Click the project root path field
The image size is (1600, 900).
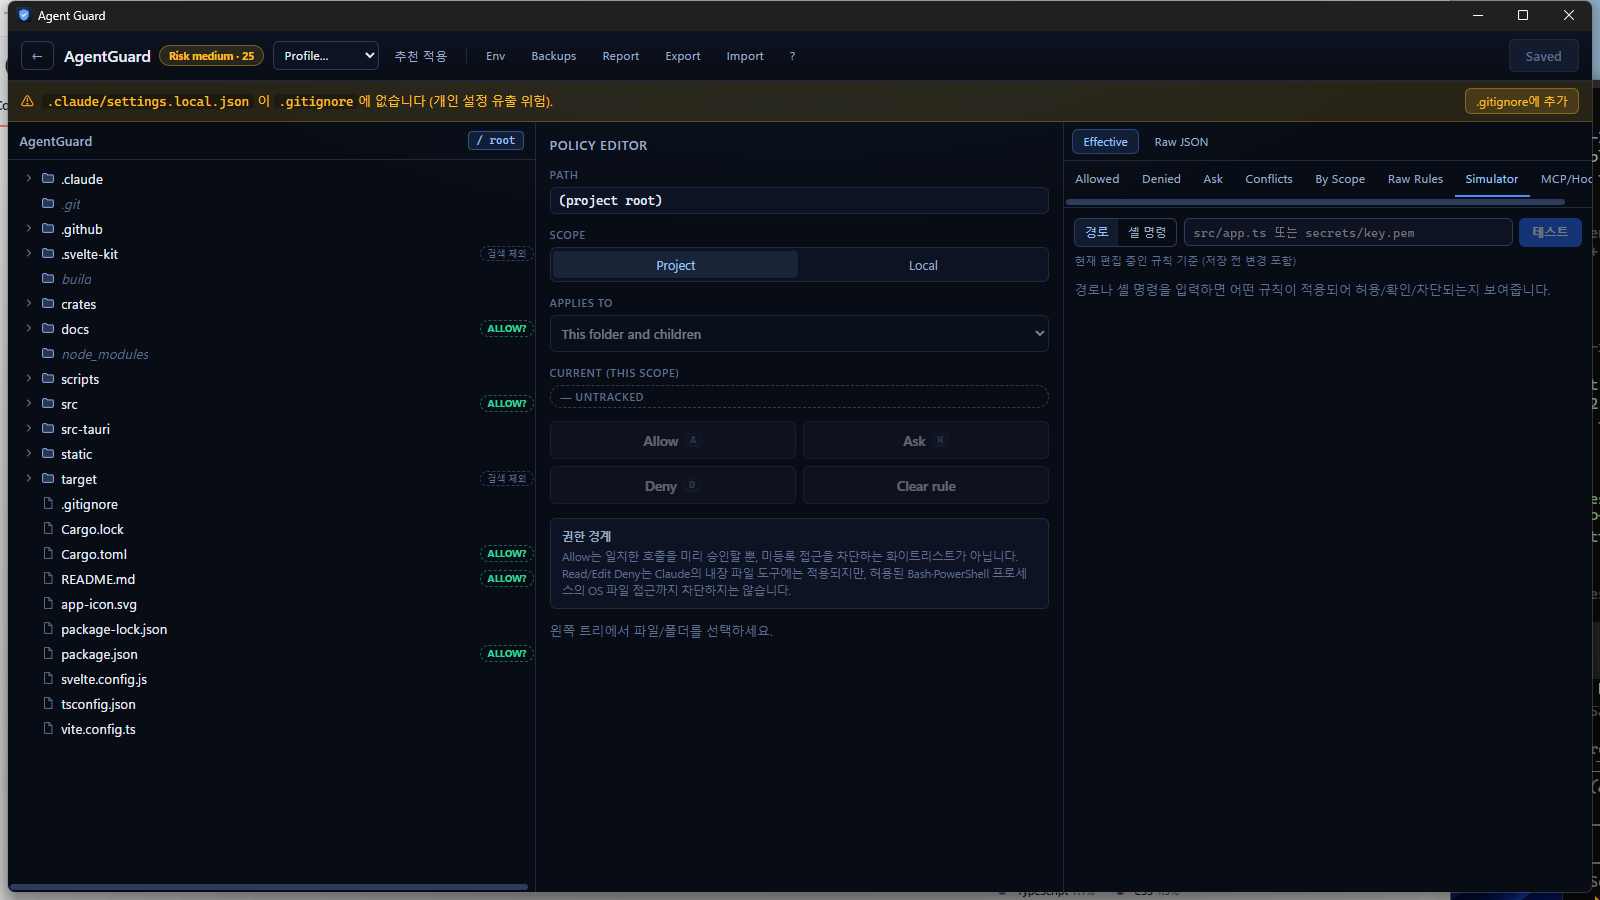click(799, 201)
